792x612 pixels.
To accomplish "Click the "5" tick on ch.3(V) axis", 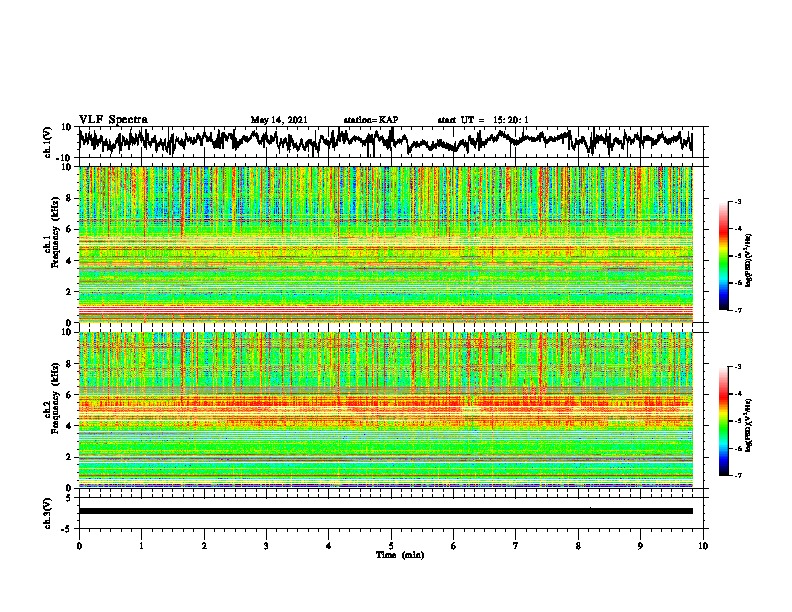I will [68, 498].
